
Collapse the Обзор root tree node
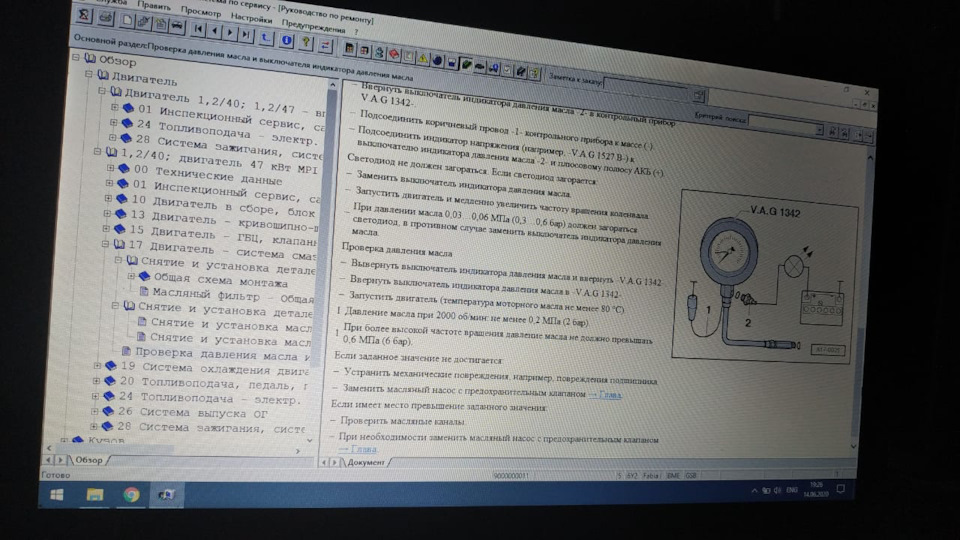click(x=76, y=57)
